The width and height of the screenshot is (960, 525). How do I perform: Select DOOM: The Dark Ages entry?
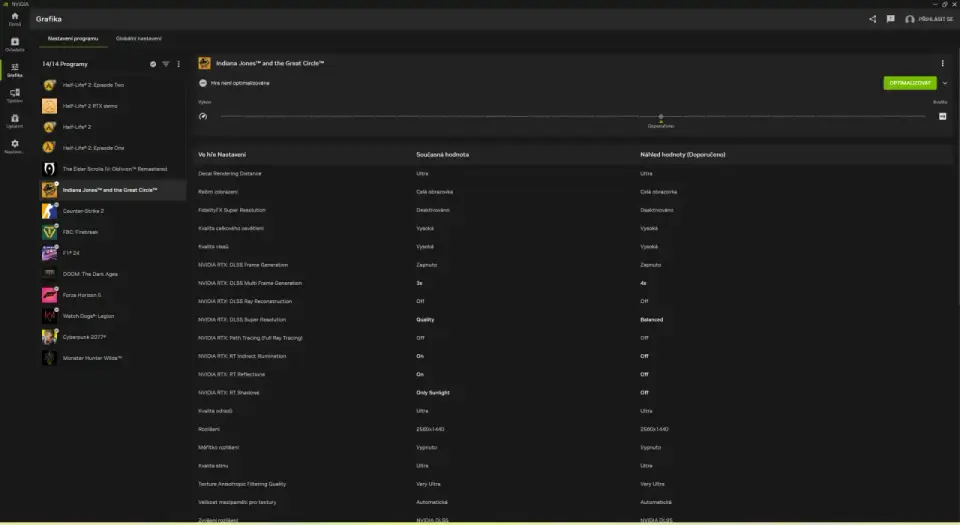pos(113,274)
